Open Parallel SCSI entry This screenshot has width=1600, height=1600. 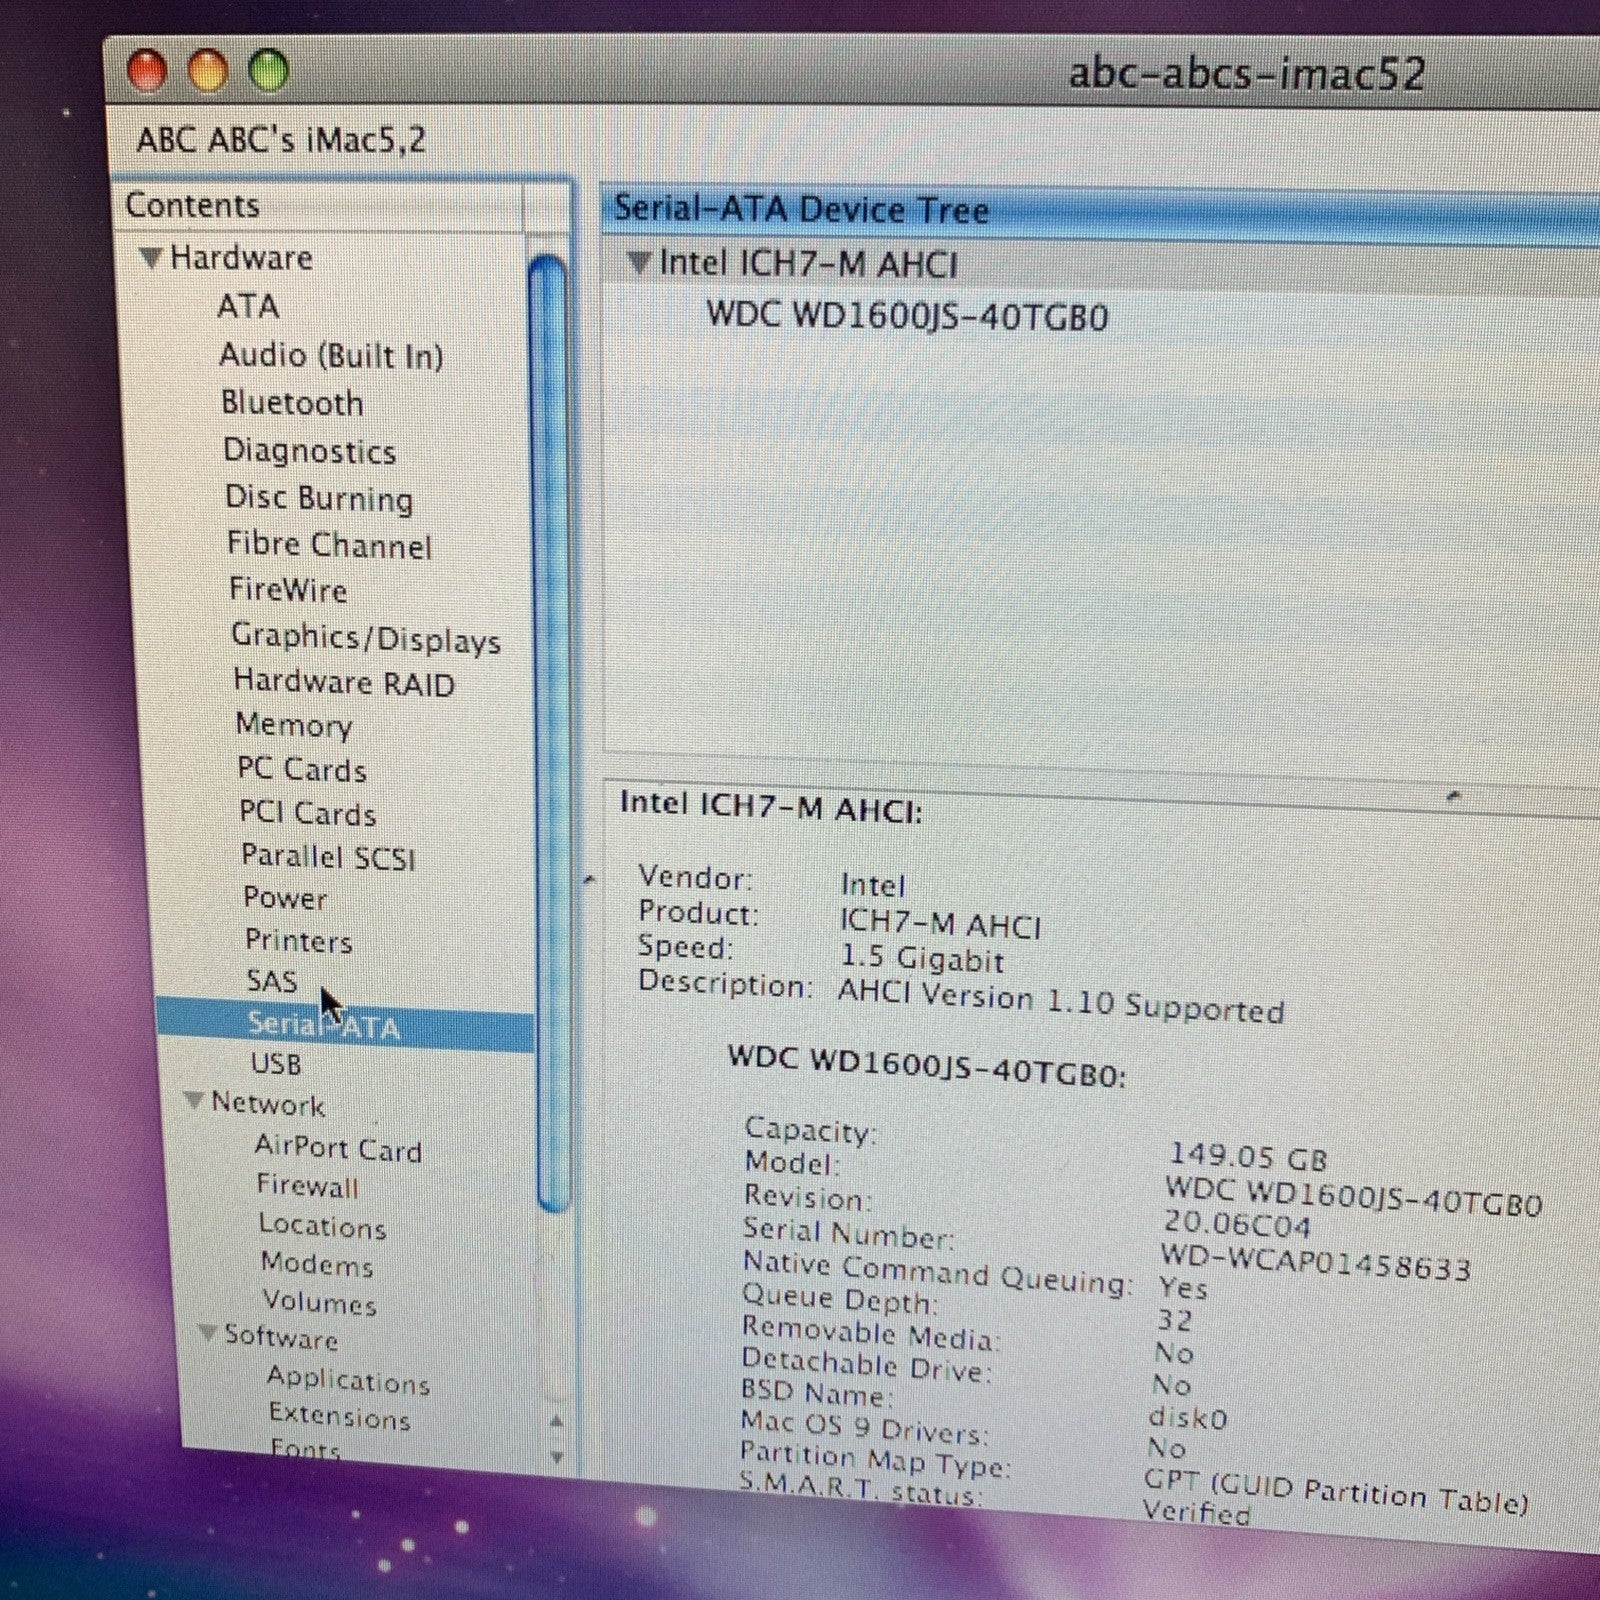[x=328, y=857]
